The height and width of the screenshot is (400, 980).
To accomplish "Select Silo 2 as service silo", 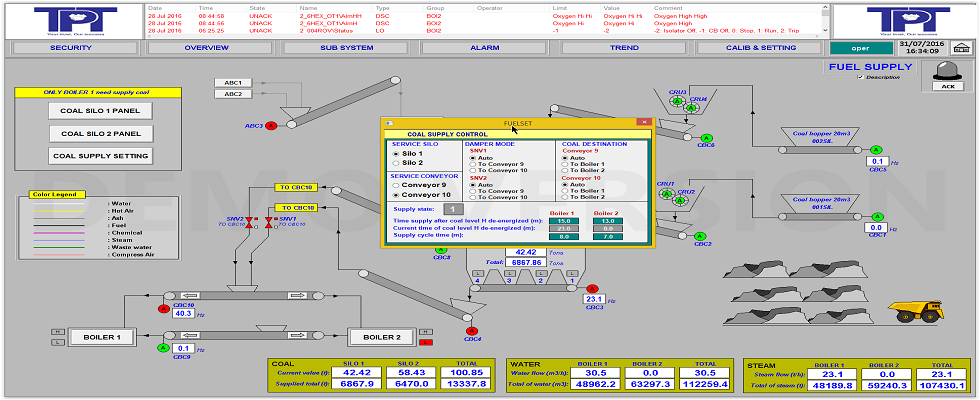I will click(x=396, y=163).
